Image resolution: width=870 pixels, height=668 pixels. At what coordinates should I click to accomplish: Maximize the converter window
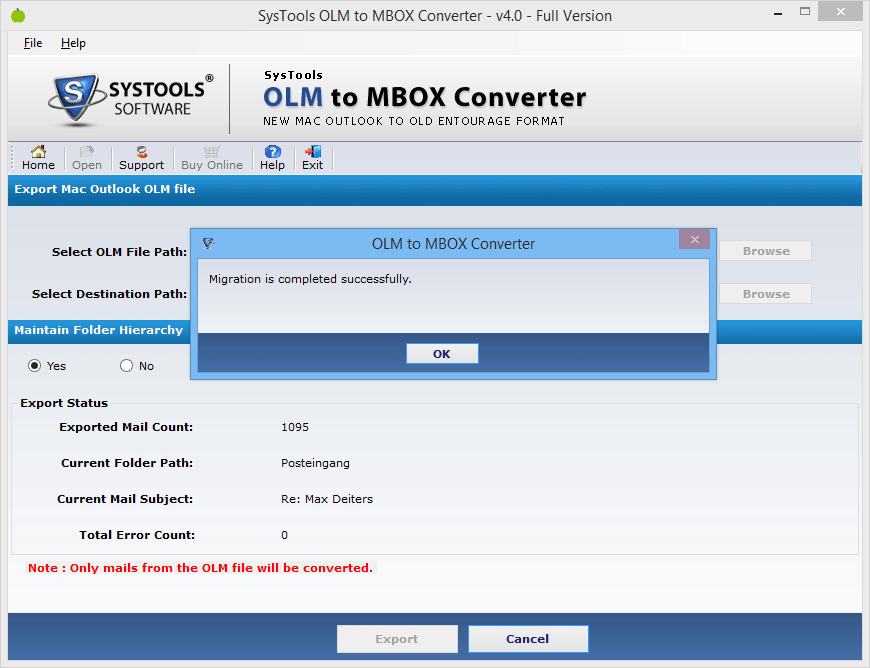click(x=805, y=12)
